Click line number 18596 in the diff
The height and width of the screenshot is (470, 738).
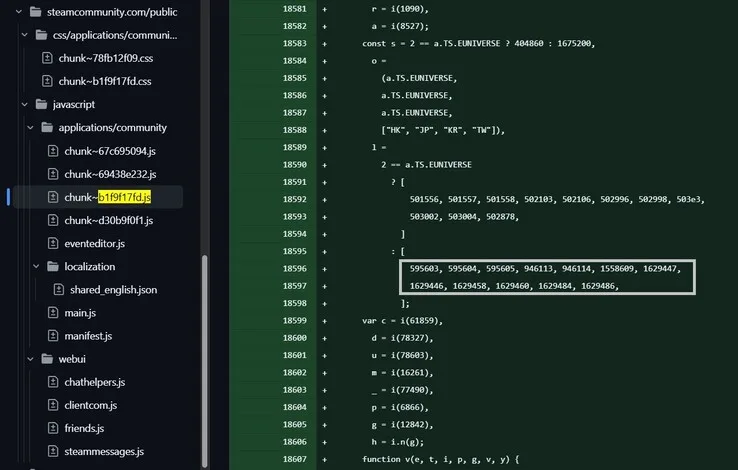(294, 269)
